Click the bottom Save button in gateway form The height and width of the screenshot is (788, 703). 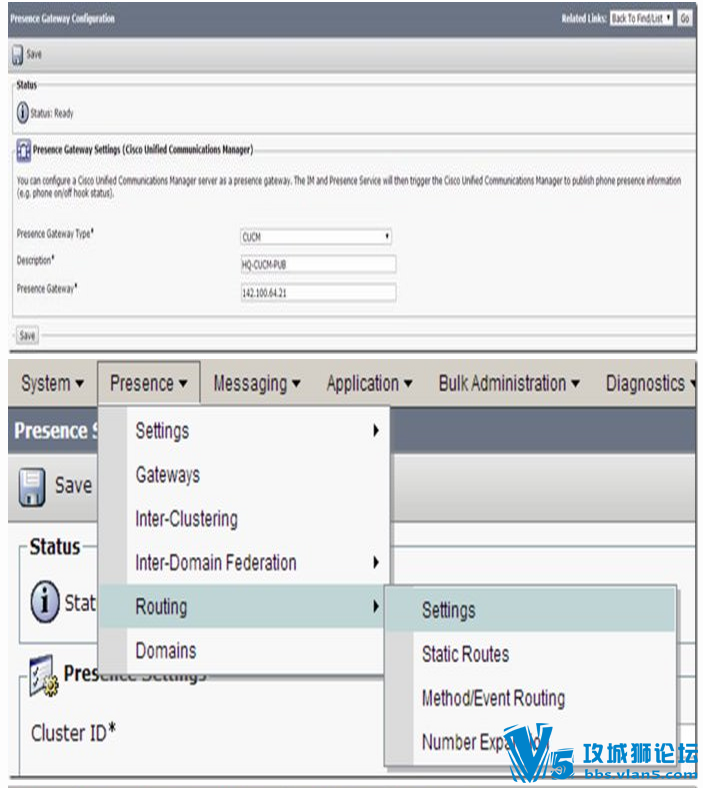click(x=27, y=335)
